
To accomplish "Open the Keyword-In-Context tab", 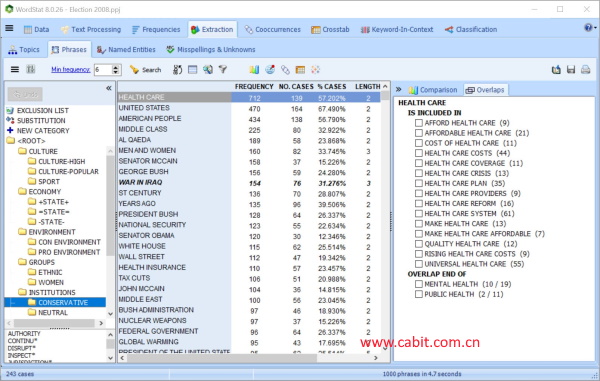I will [396, 29].
